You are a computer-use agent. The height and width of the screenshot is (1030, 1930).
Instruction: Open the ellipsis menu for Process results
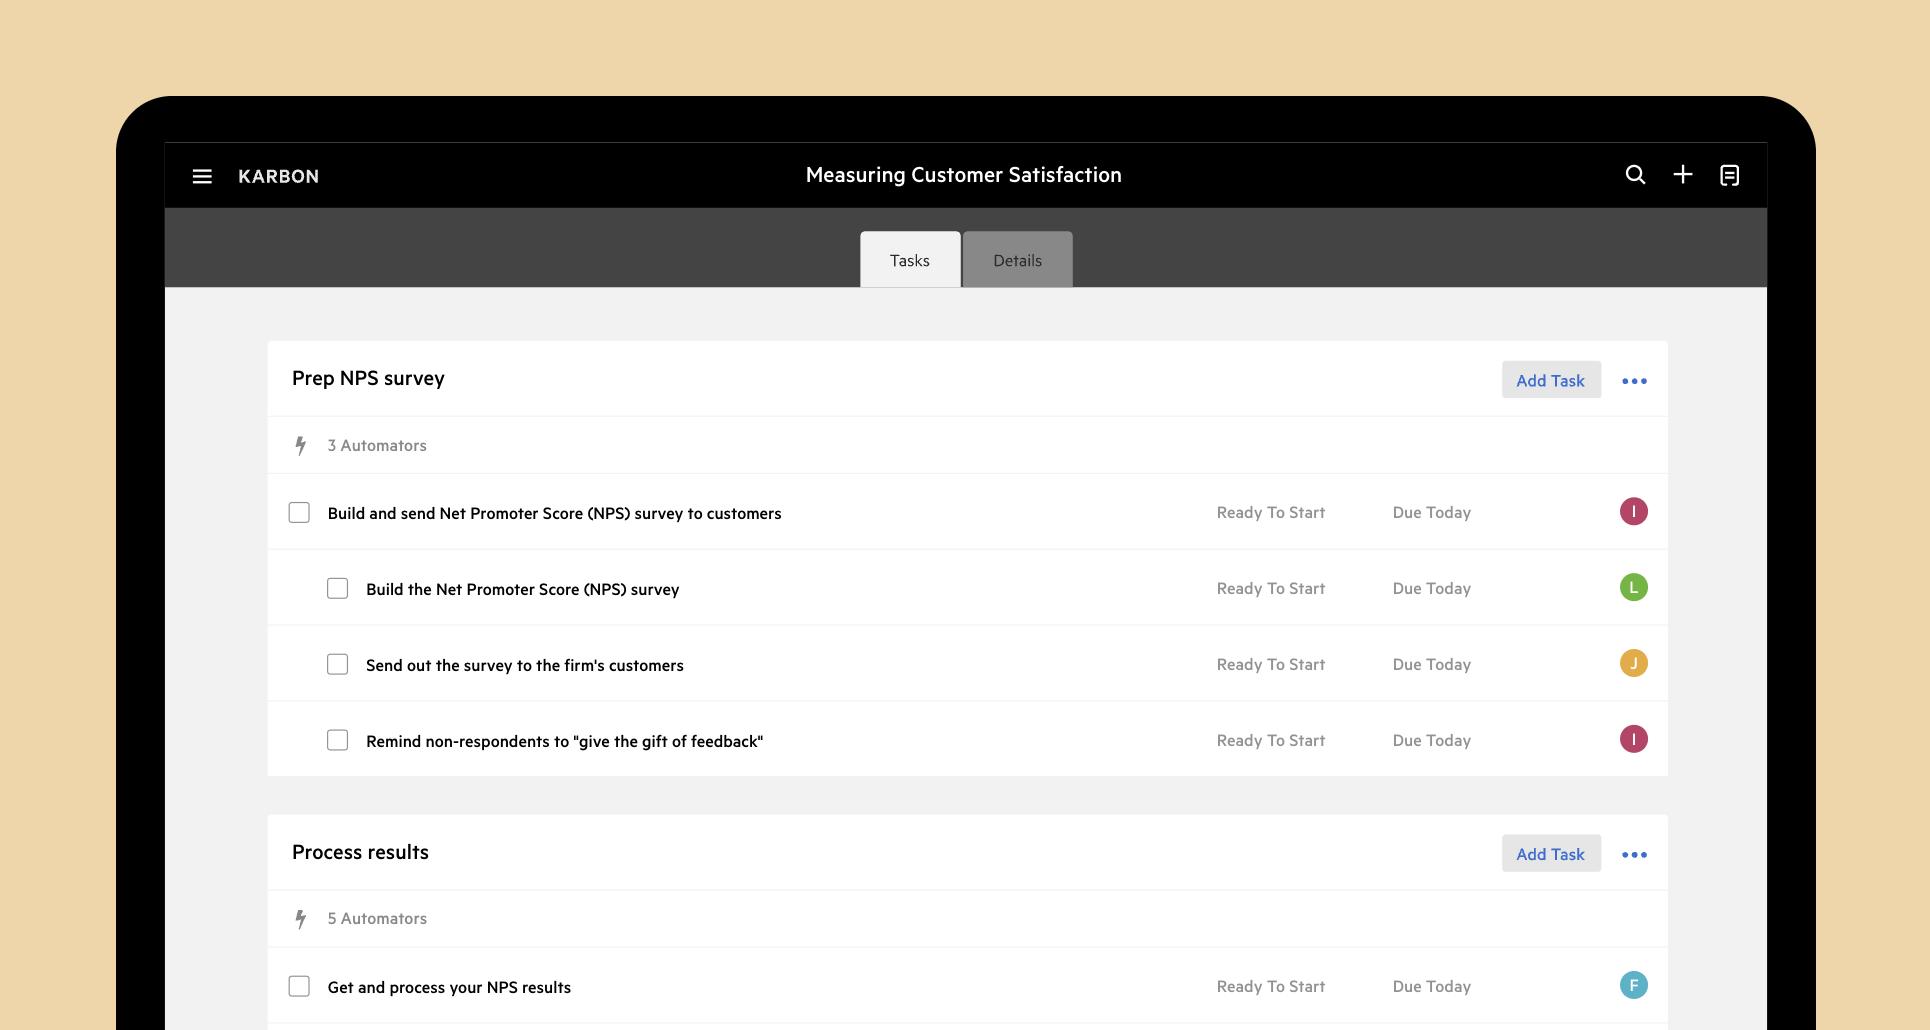[1635, 854]
